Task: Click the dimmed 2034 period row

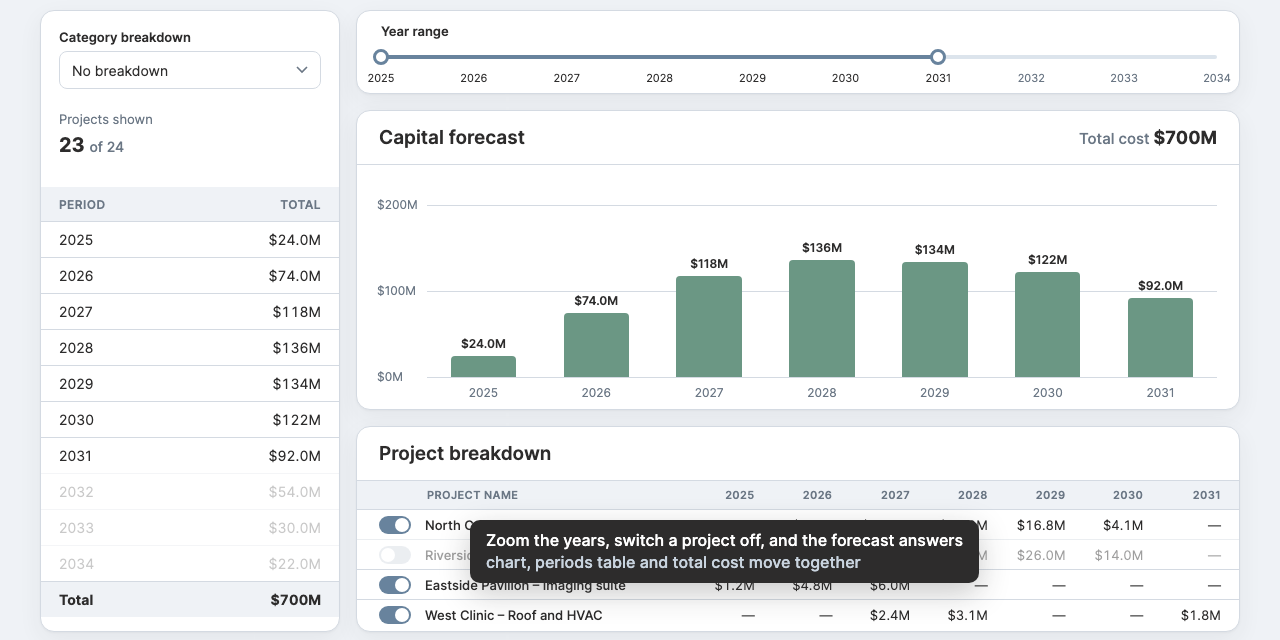Action: pos(190,564)
